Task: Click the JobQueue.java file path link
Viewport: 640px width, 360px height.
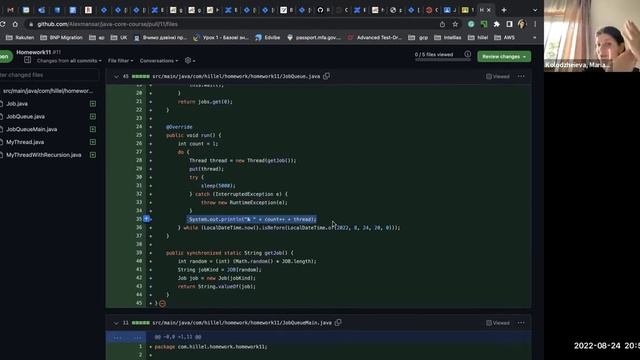Action: [x=236, y=76]
